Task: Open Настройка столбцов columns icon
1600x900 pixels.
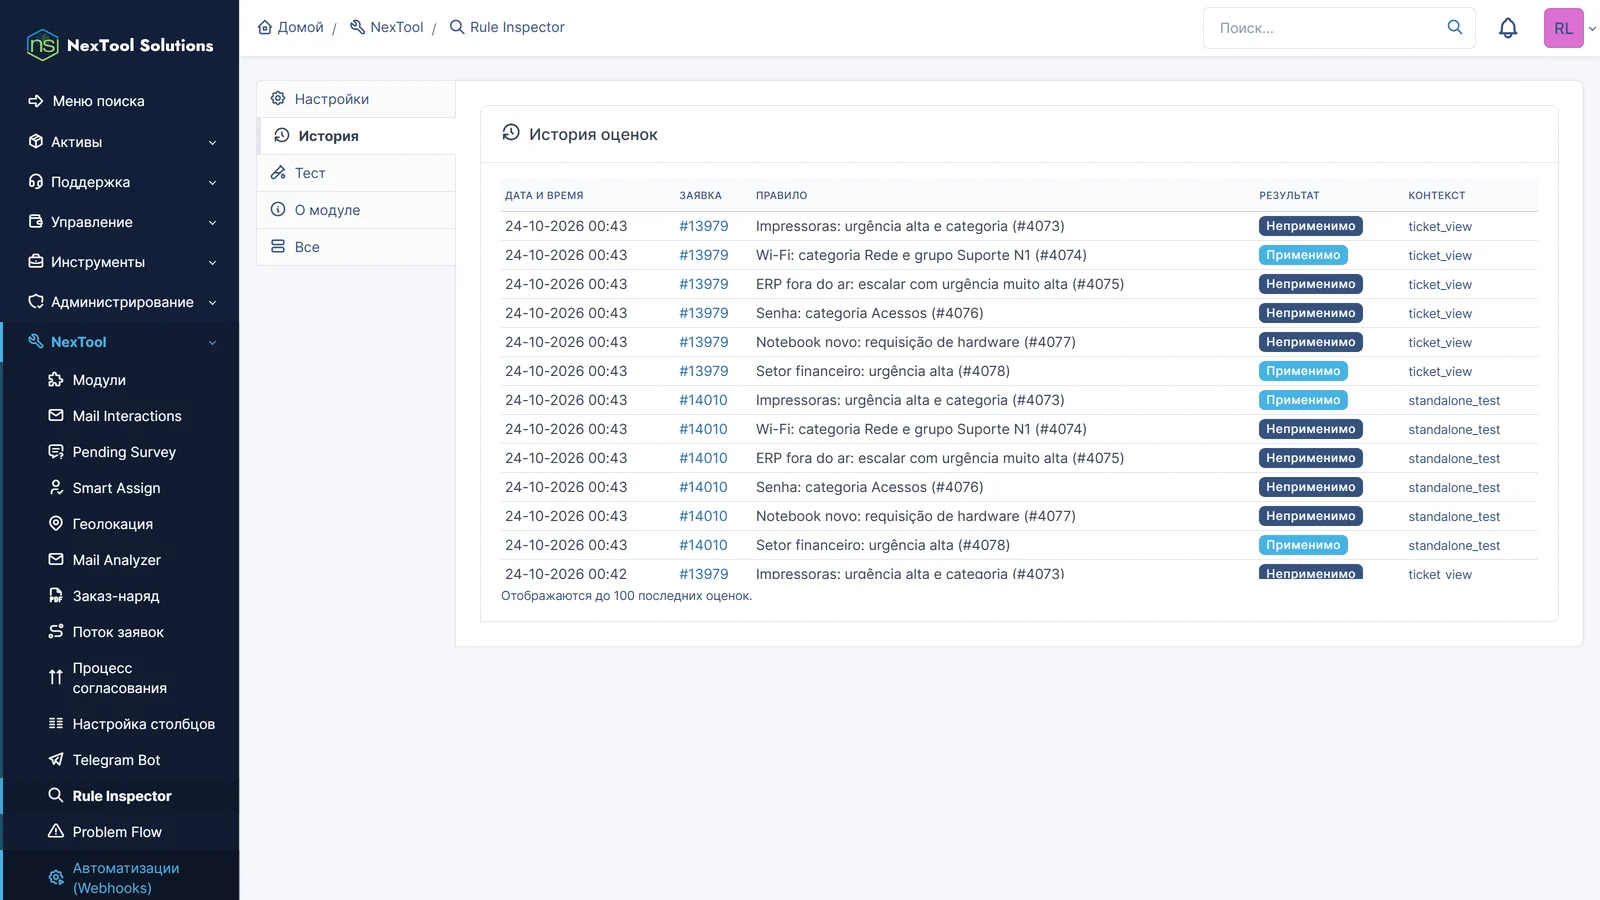Action: point(56,724)
